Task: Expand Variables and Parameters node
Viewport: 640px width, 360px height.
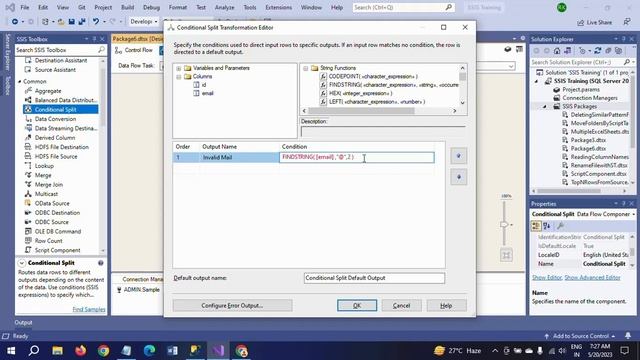Action: coord(178,68)
